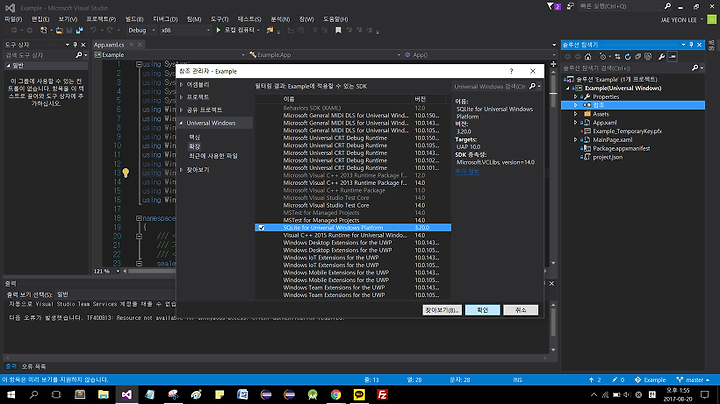Click the Windows Start button

(11, 394)
